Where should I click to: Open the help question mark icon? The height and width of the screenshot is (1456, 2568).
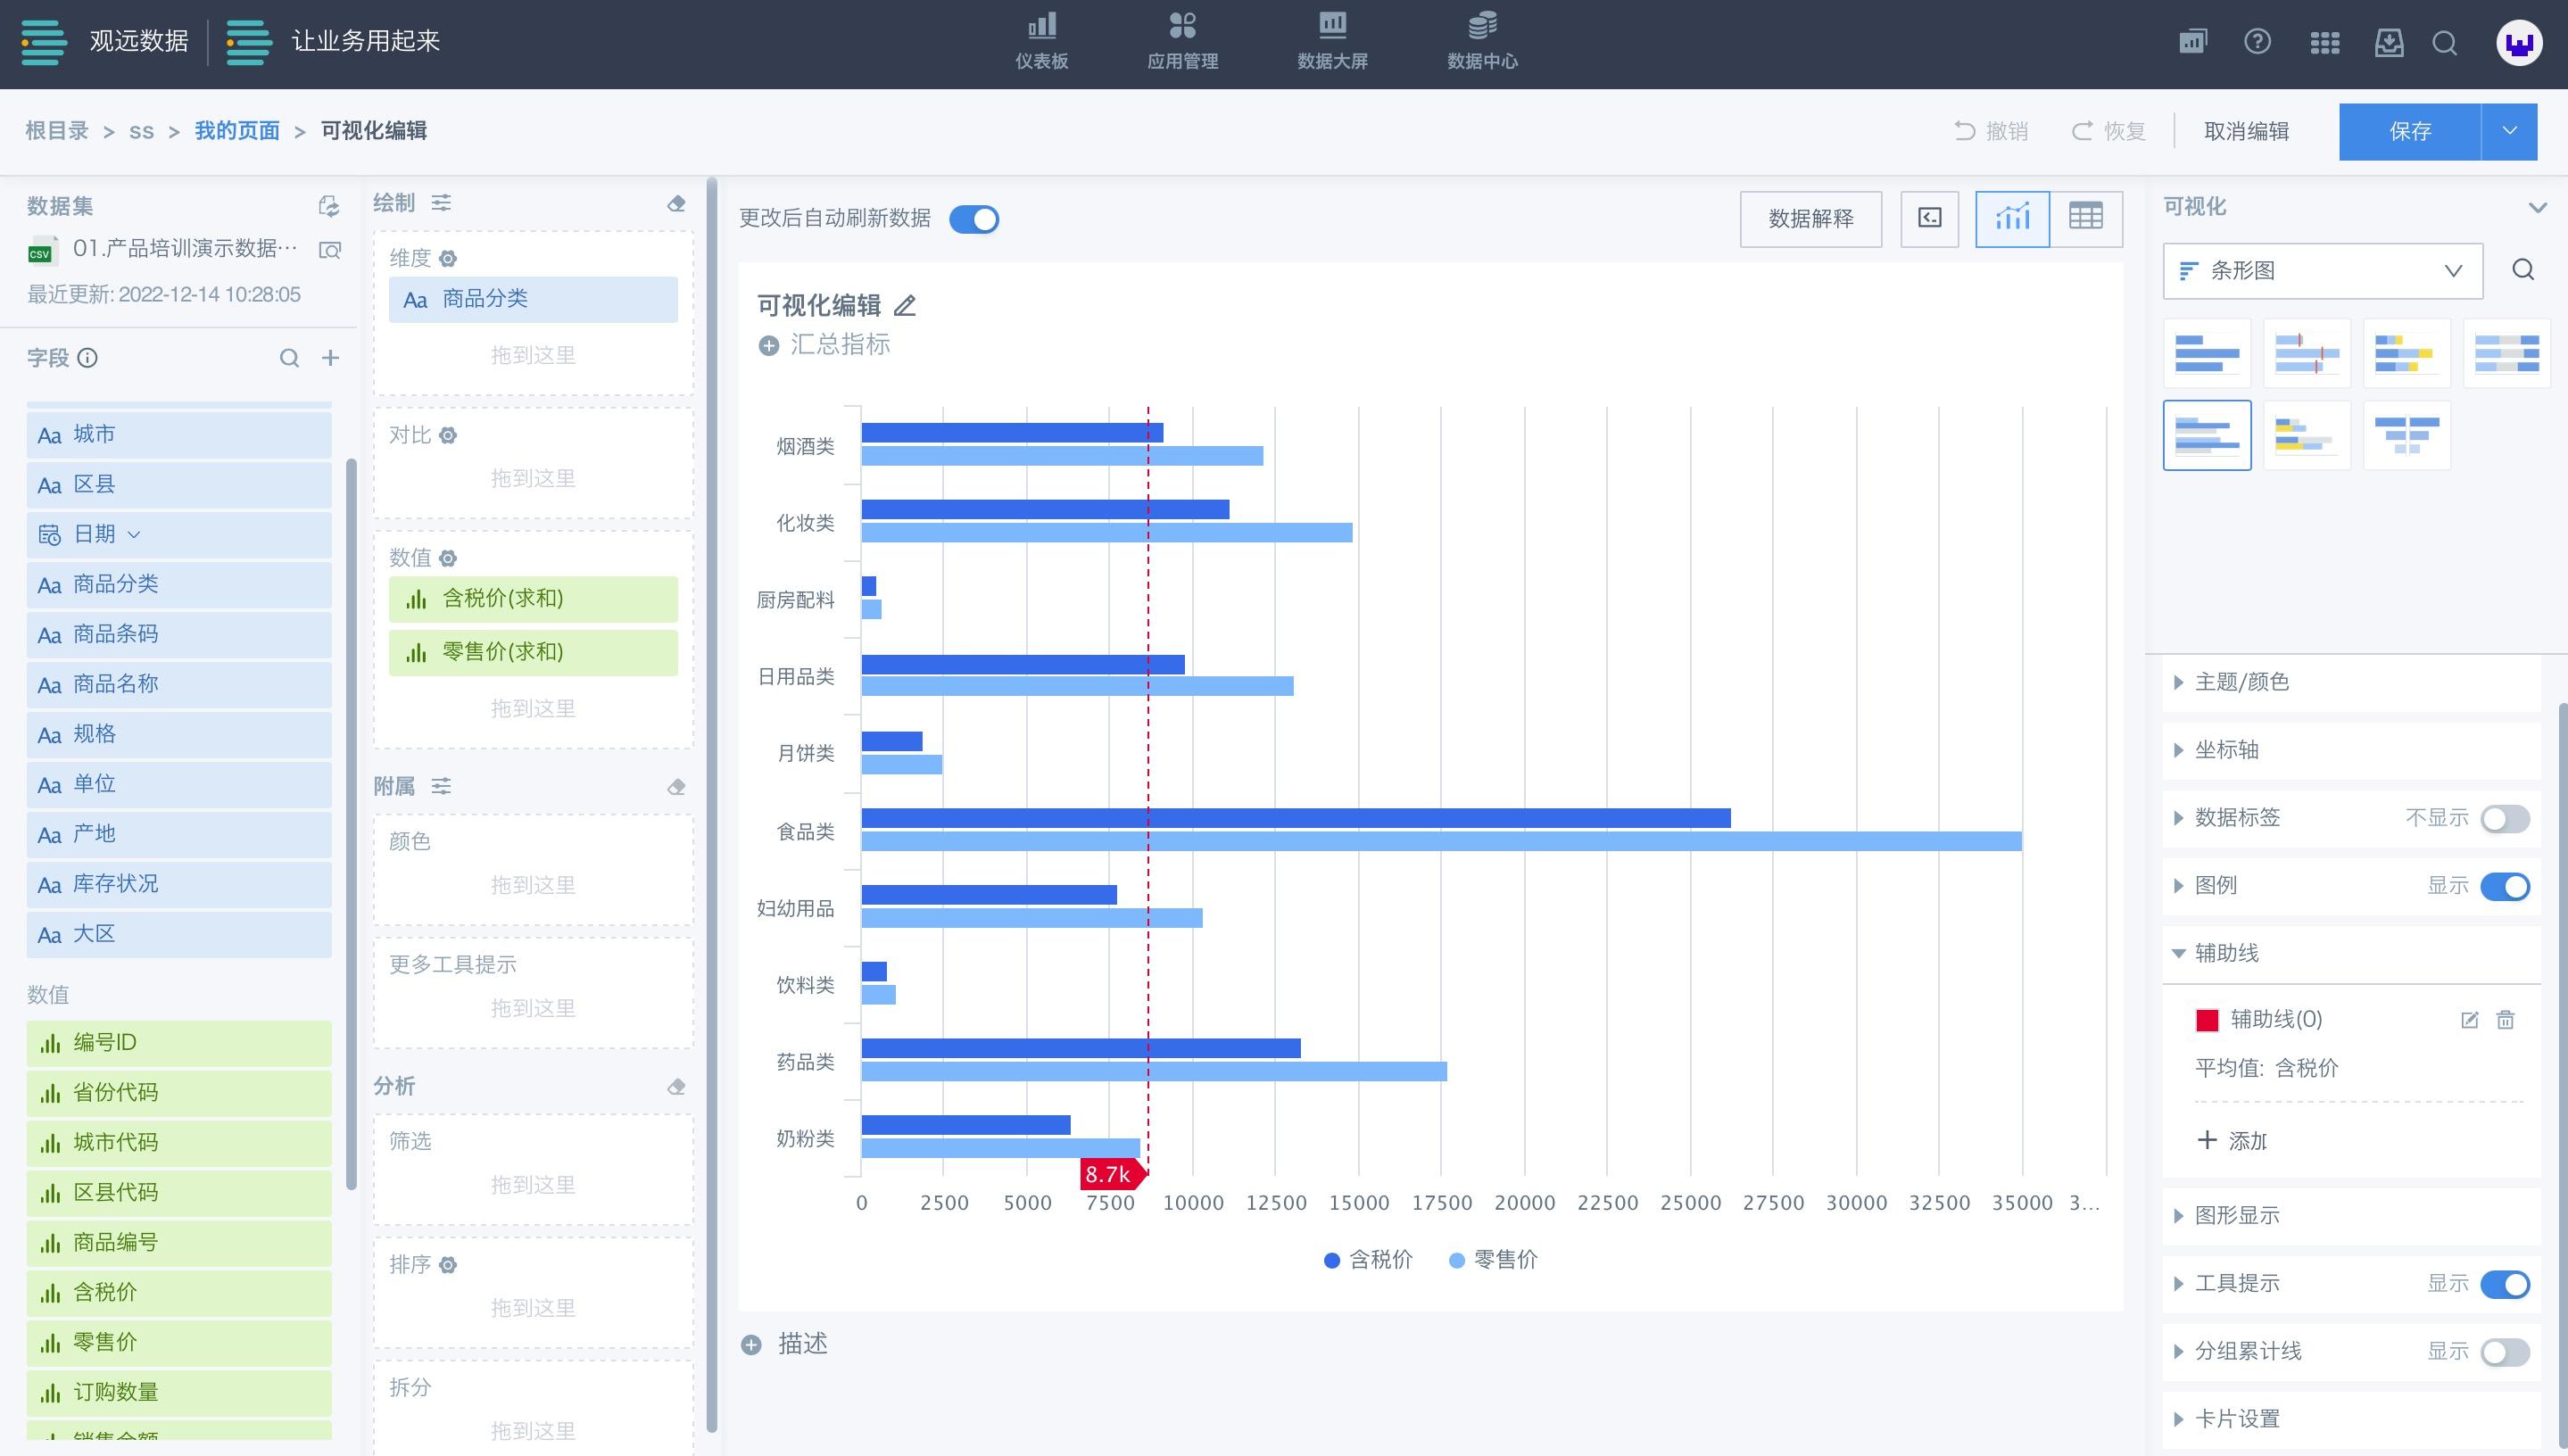tap(2257, 42)
